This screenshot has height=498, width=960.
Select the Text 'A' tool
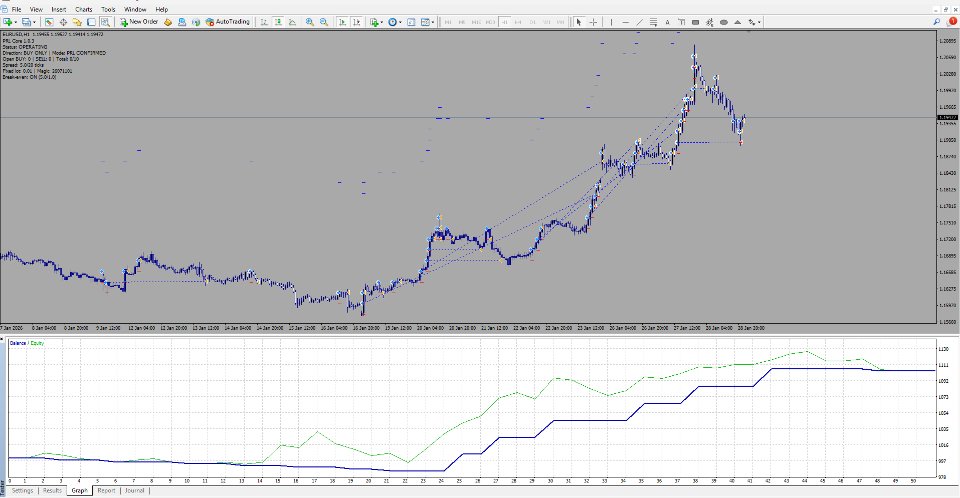click(x=667, y=22)
